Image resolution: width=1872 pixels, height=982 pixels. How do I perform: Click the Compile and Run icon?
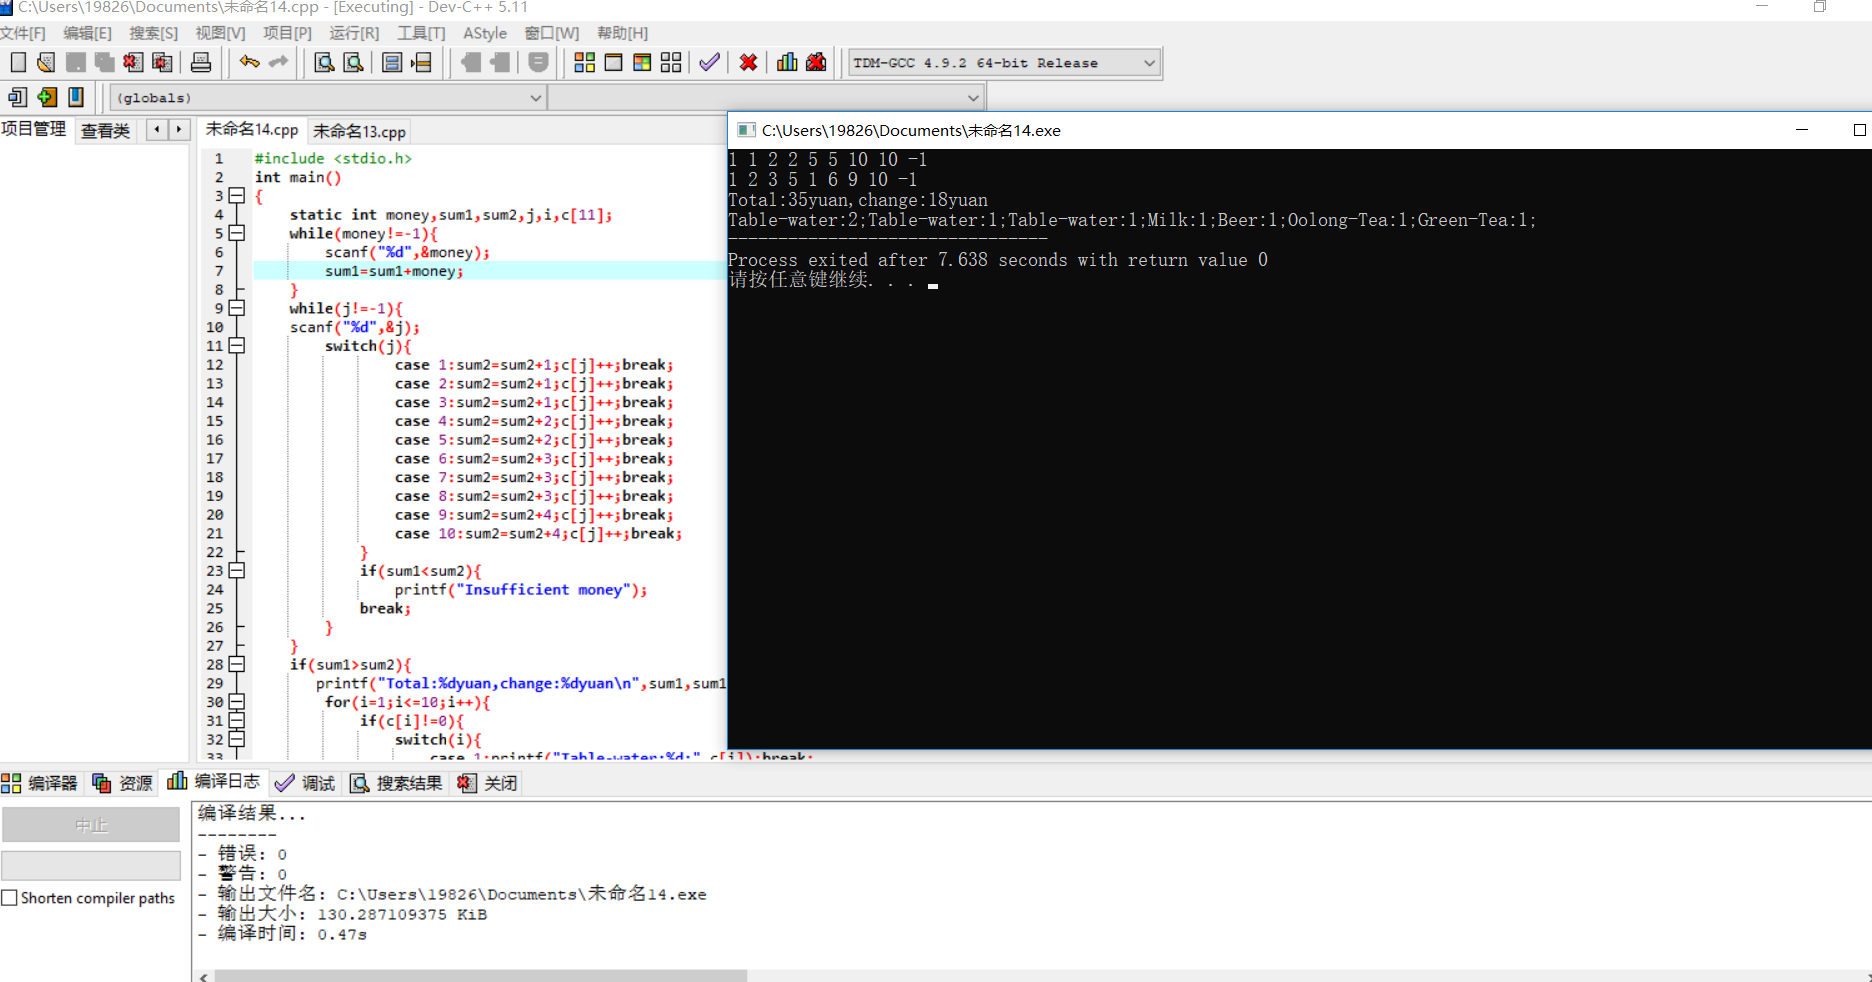point(642,62)
